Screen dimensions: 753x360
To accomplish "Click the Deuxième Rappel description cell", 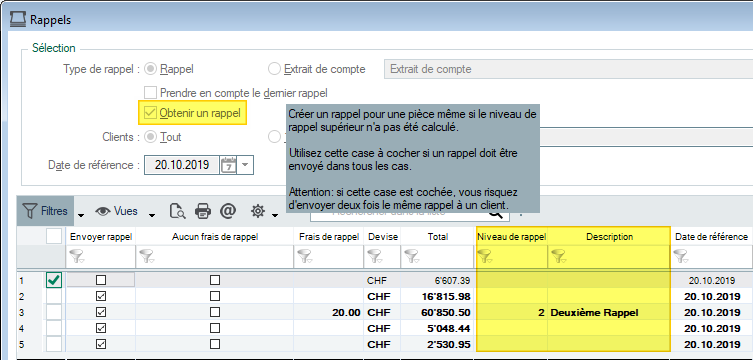I will (609, 312).
